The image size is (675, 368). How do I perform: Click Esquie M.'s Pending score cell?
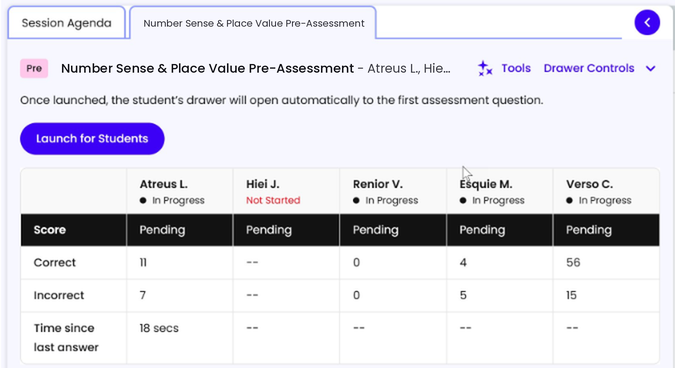coord(500,230)
